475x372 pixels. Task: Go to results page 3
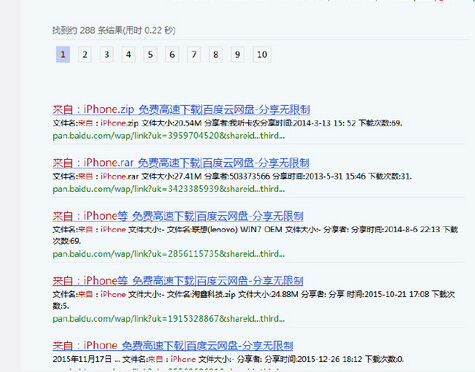click(x=107, y=54)
